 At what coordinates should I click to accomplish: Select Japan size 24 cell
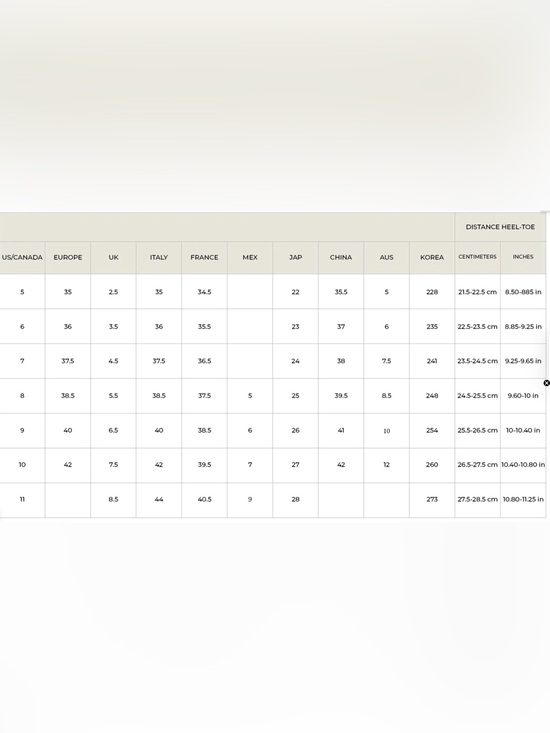295,361
